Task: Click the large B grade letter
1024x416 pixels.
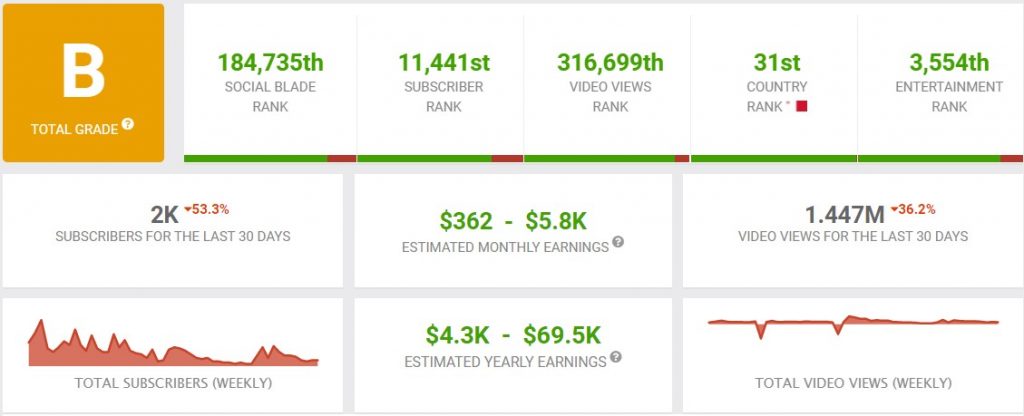Action: coord(84,71)
